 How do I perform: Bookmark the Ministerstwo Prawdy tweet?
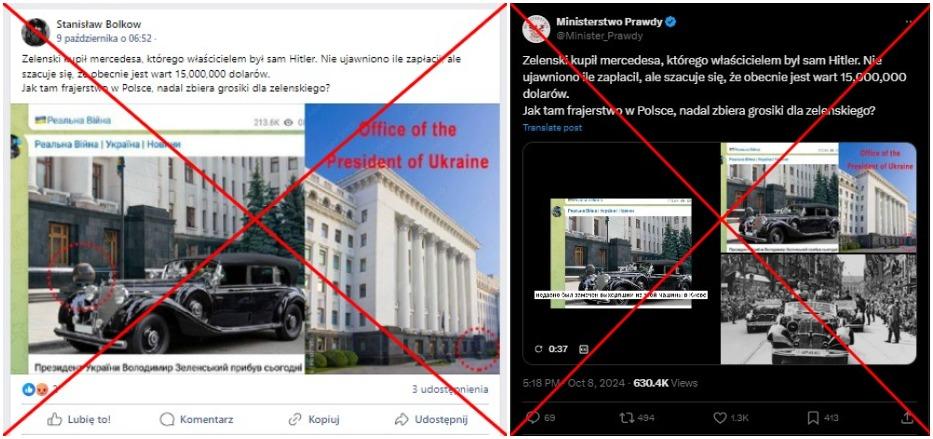[813, 418]
